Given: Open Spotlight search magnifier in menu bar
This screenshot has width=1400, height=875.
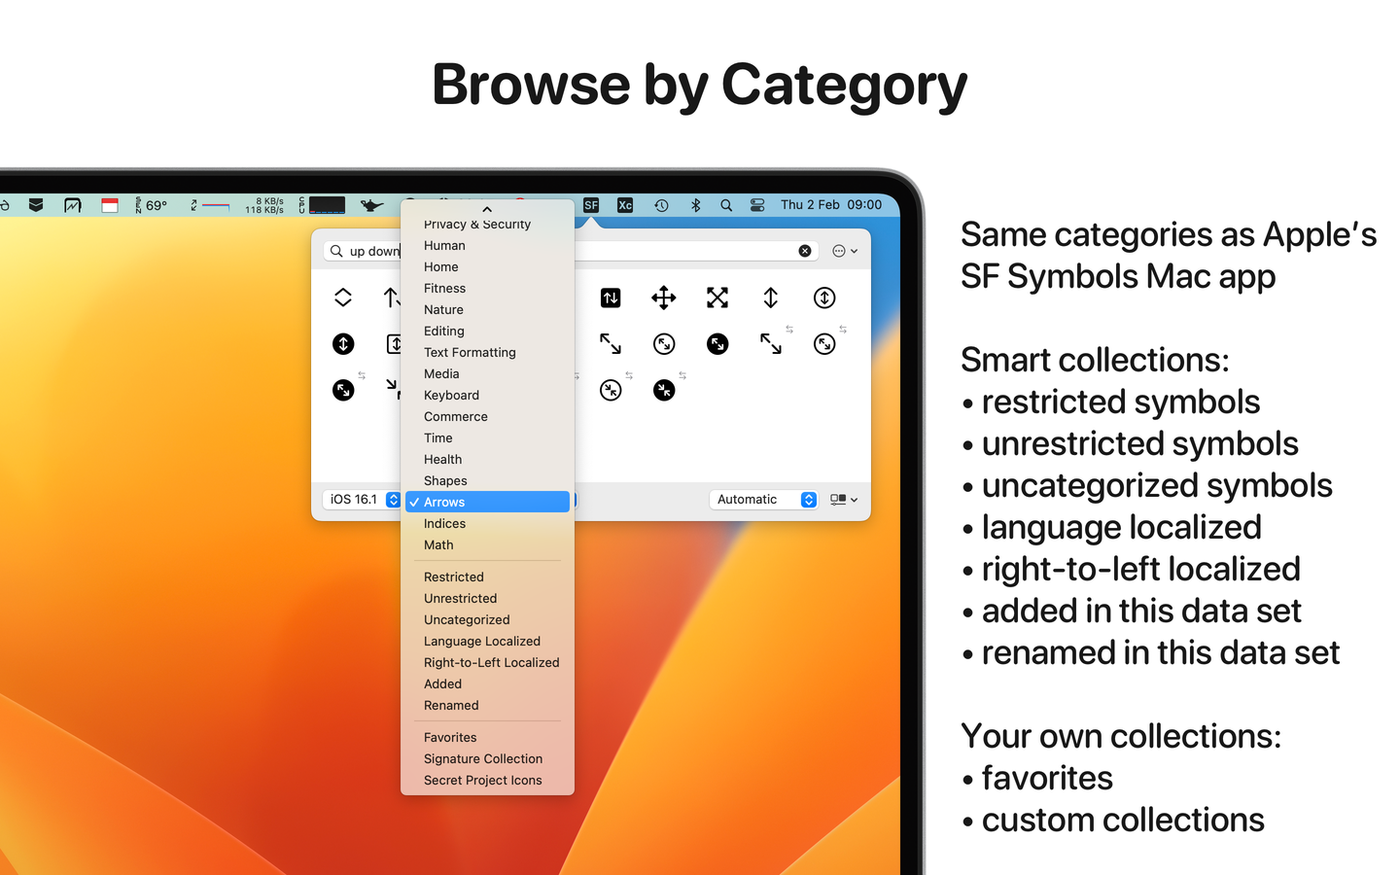Looking at the screenshot, I should [x=726, y=205].
